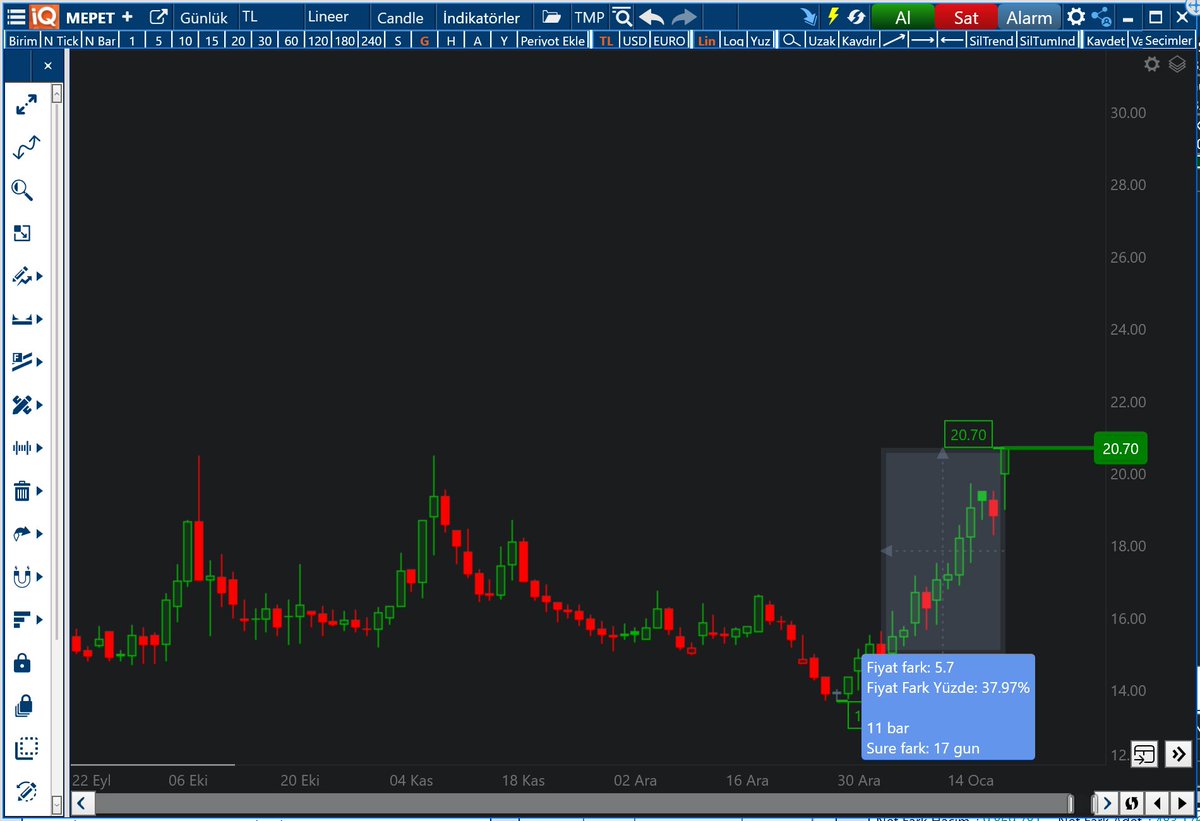This screenshot has width=1200, height=821.
Task: Open the Candle chart type dropdown
Action: pos(402,17)
